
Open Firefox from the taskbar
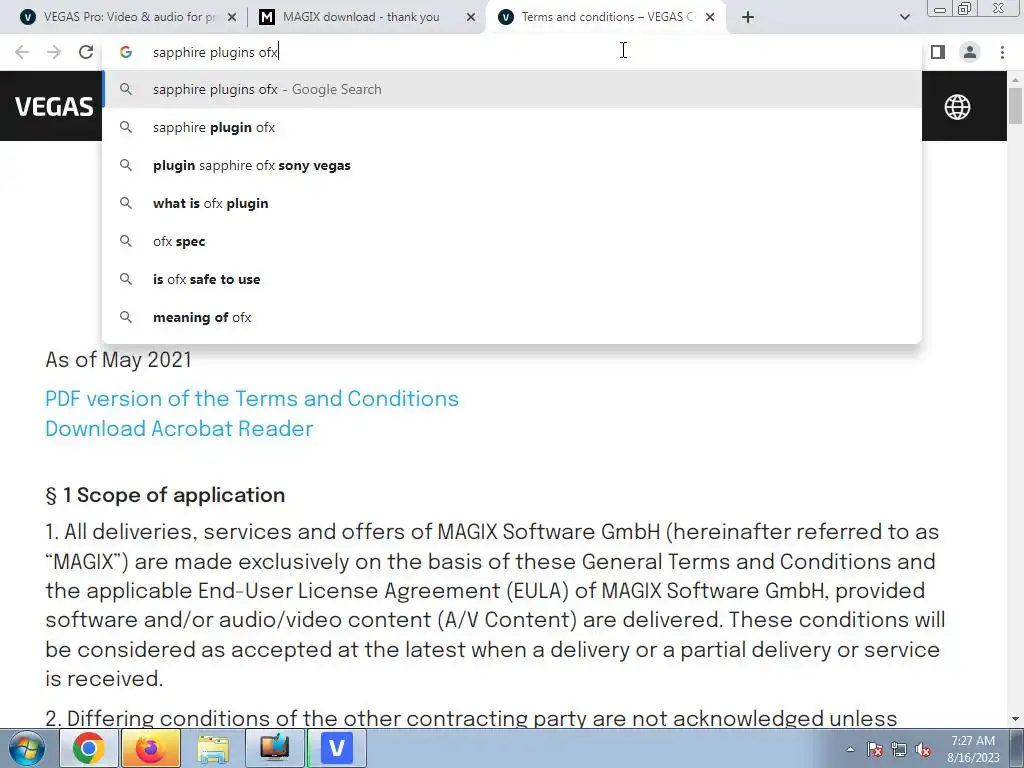click(151, 748)
